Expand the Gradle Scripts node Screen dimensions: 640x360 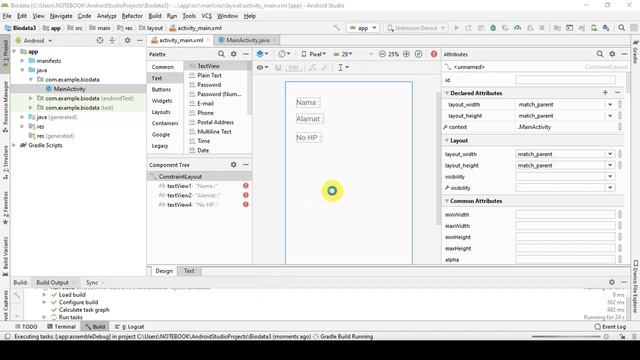click(x=14, y=145)
